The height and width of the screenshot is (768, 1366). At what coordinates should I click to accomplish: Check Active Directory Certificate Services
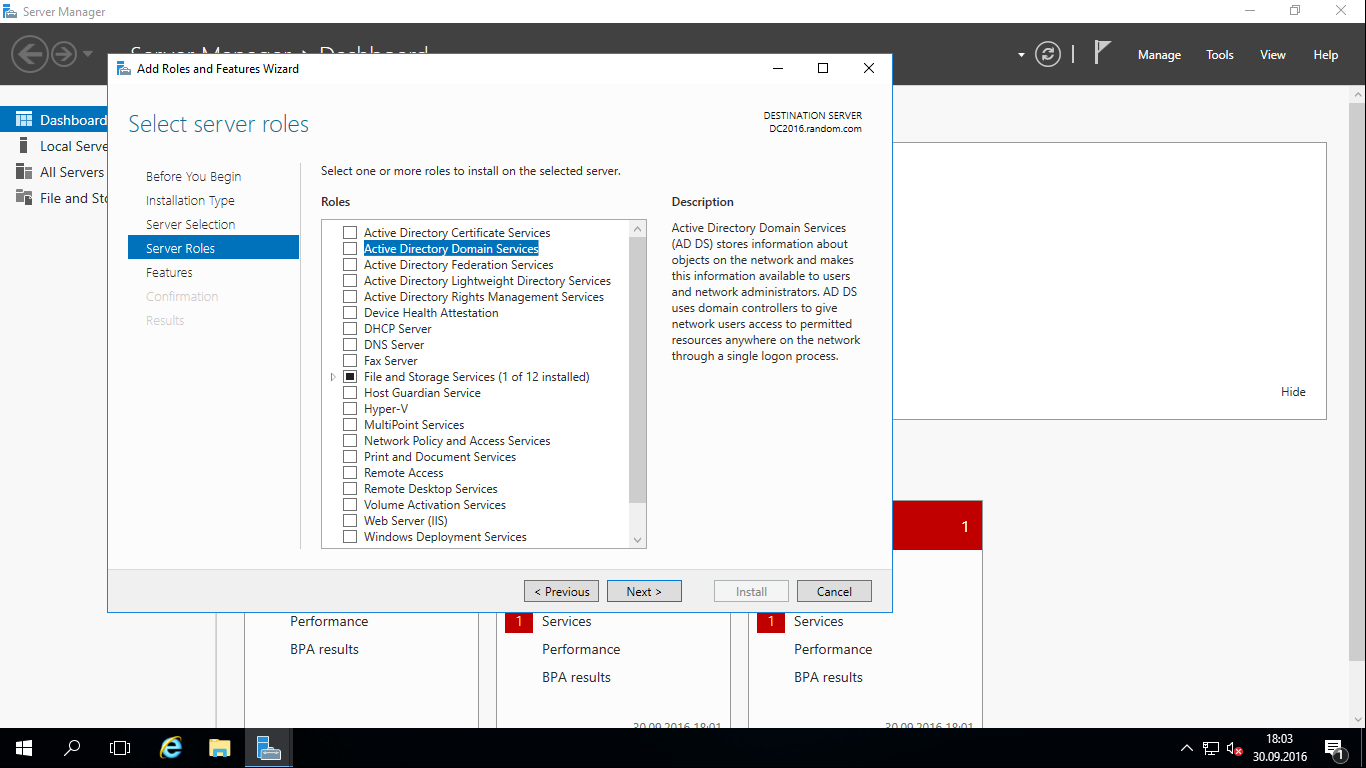click(350, 233)
